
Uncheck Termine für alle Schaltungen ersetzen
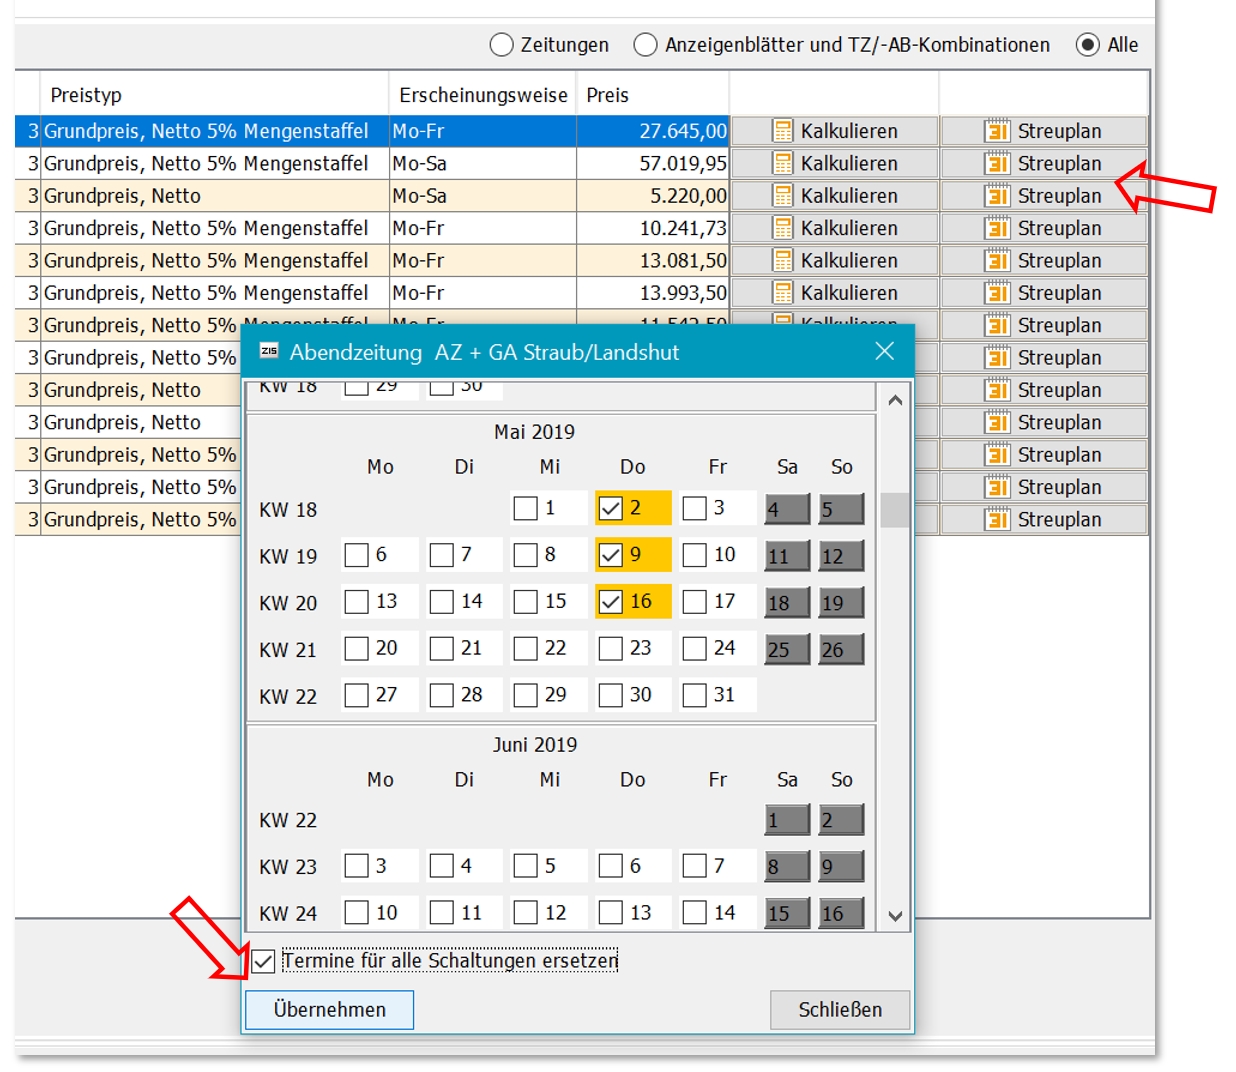click(x=263, y=962)
